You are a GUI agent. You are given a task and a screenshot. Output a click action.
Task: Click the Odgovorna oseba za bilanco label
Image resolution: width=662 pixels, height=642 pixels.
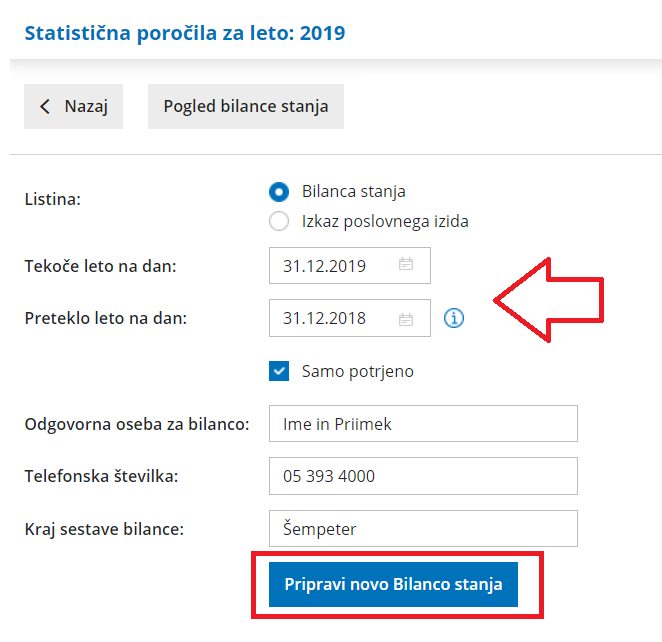coord(136,424)
